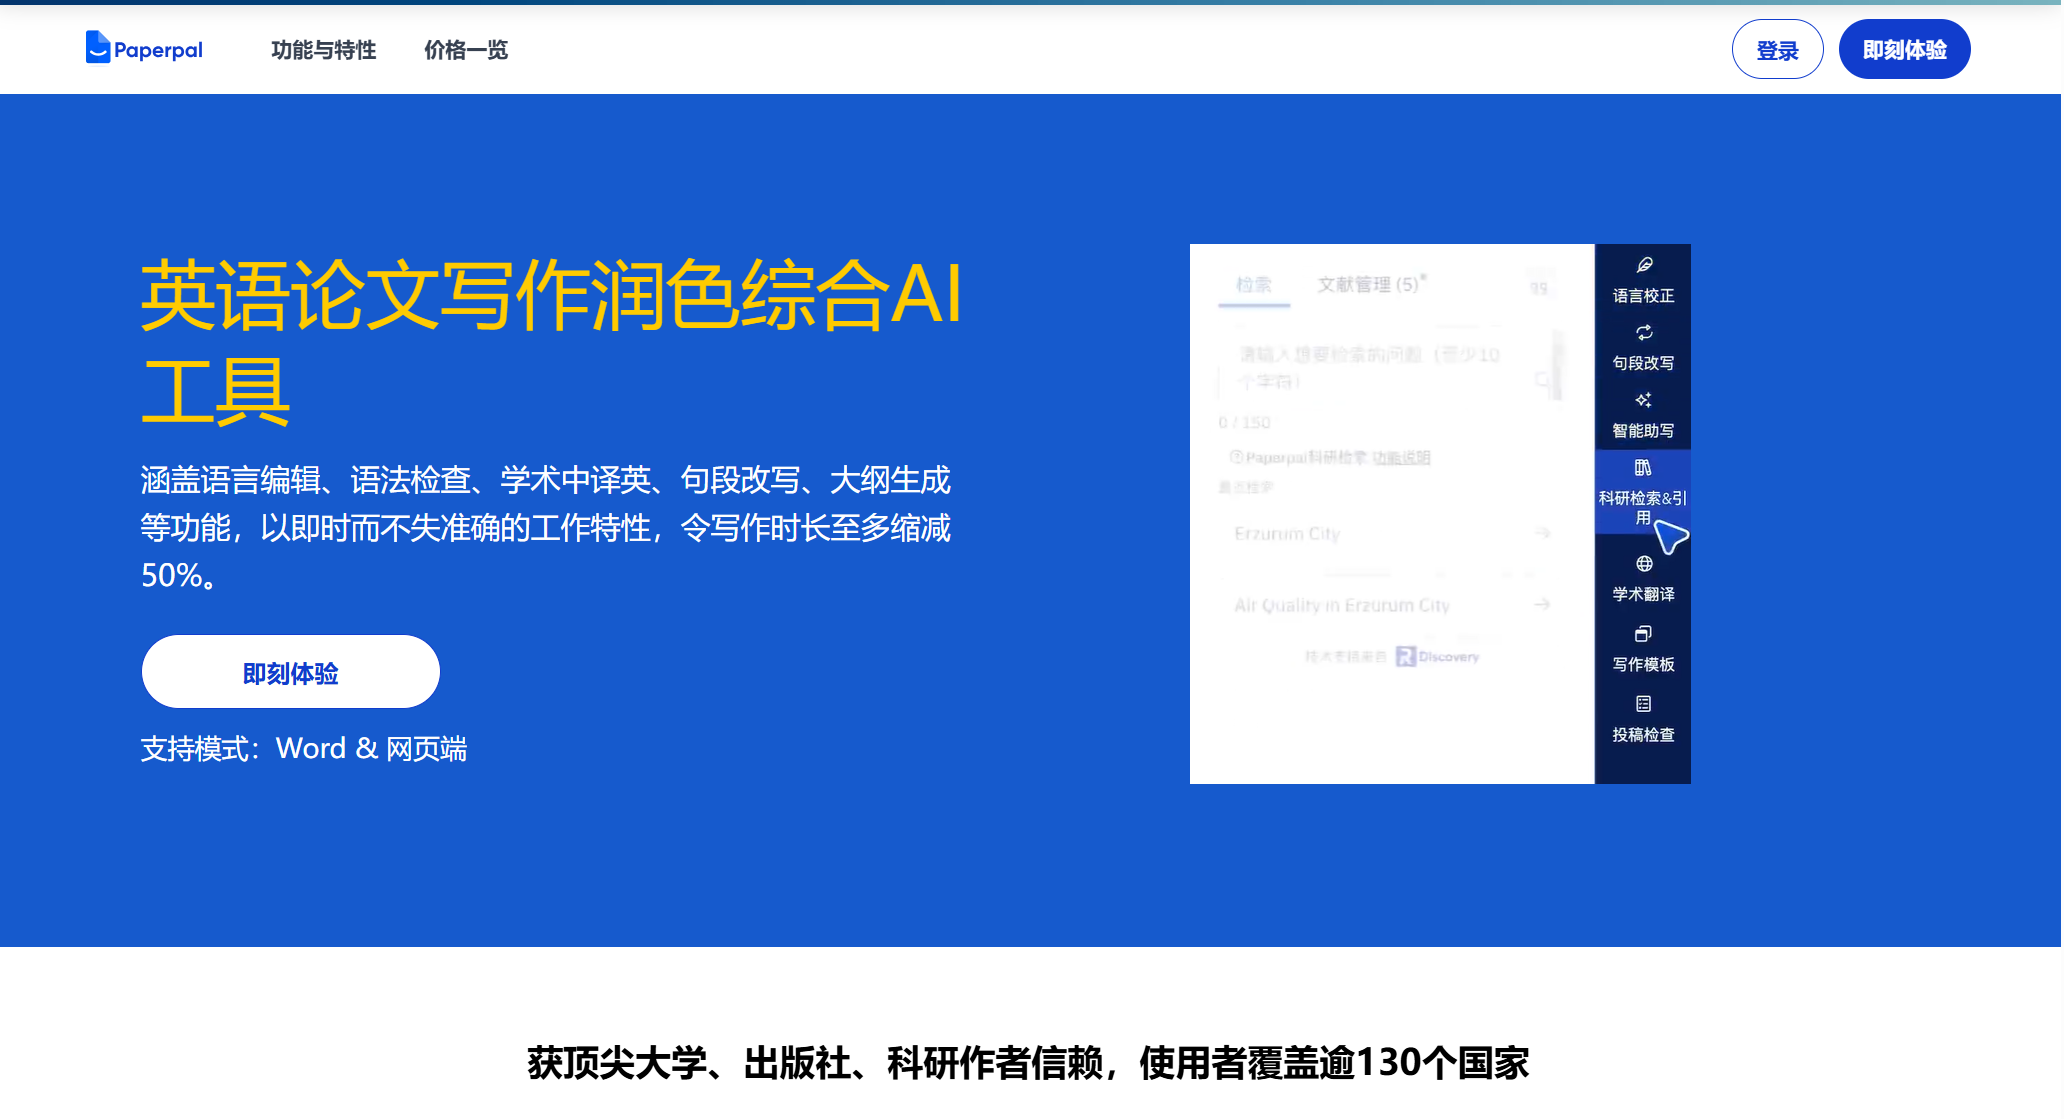Select the 语言校正 feather icon
This screenshot has height=1119, width=2064.
(x=1644, y=265)
